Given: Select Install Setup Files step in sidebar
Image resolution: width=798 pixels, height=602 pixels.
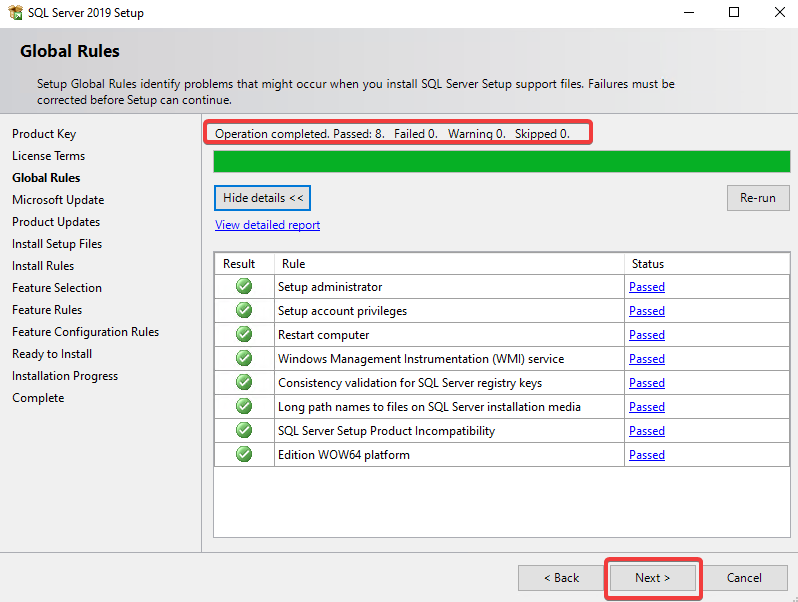Looking at the screenshot, I should click(x=57, y=244).
